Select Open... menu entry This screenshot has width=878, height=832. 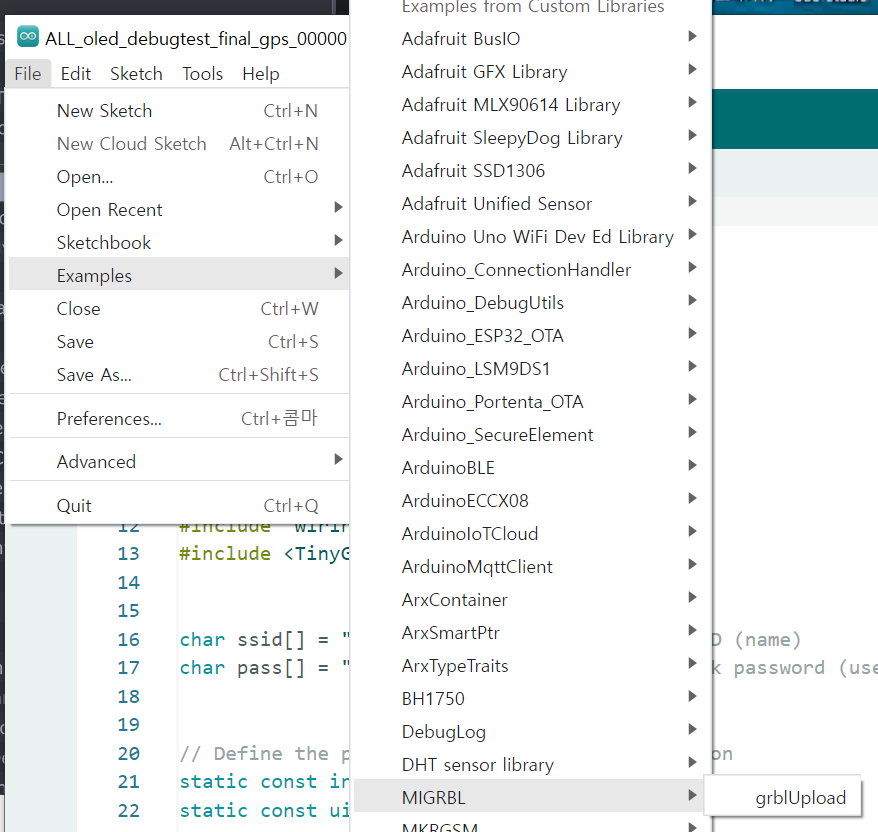(x=179, y=177)
